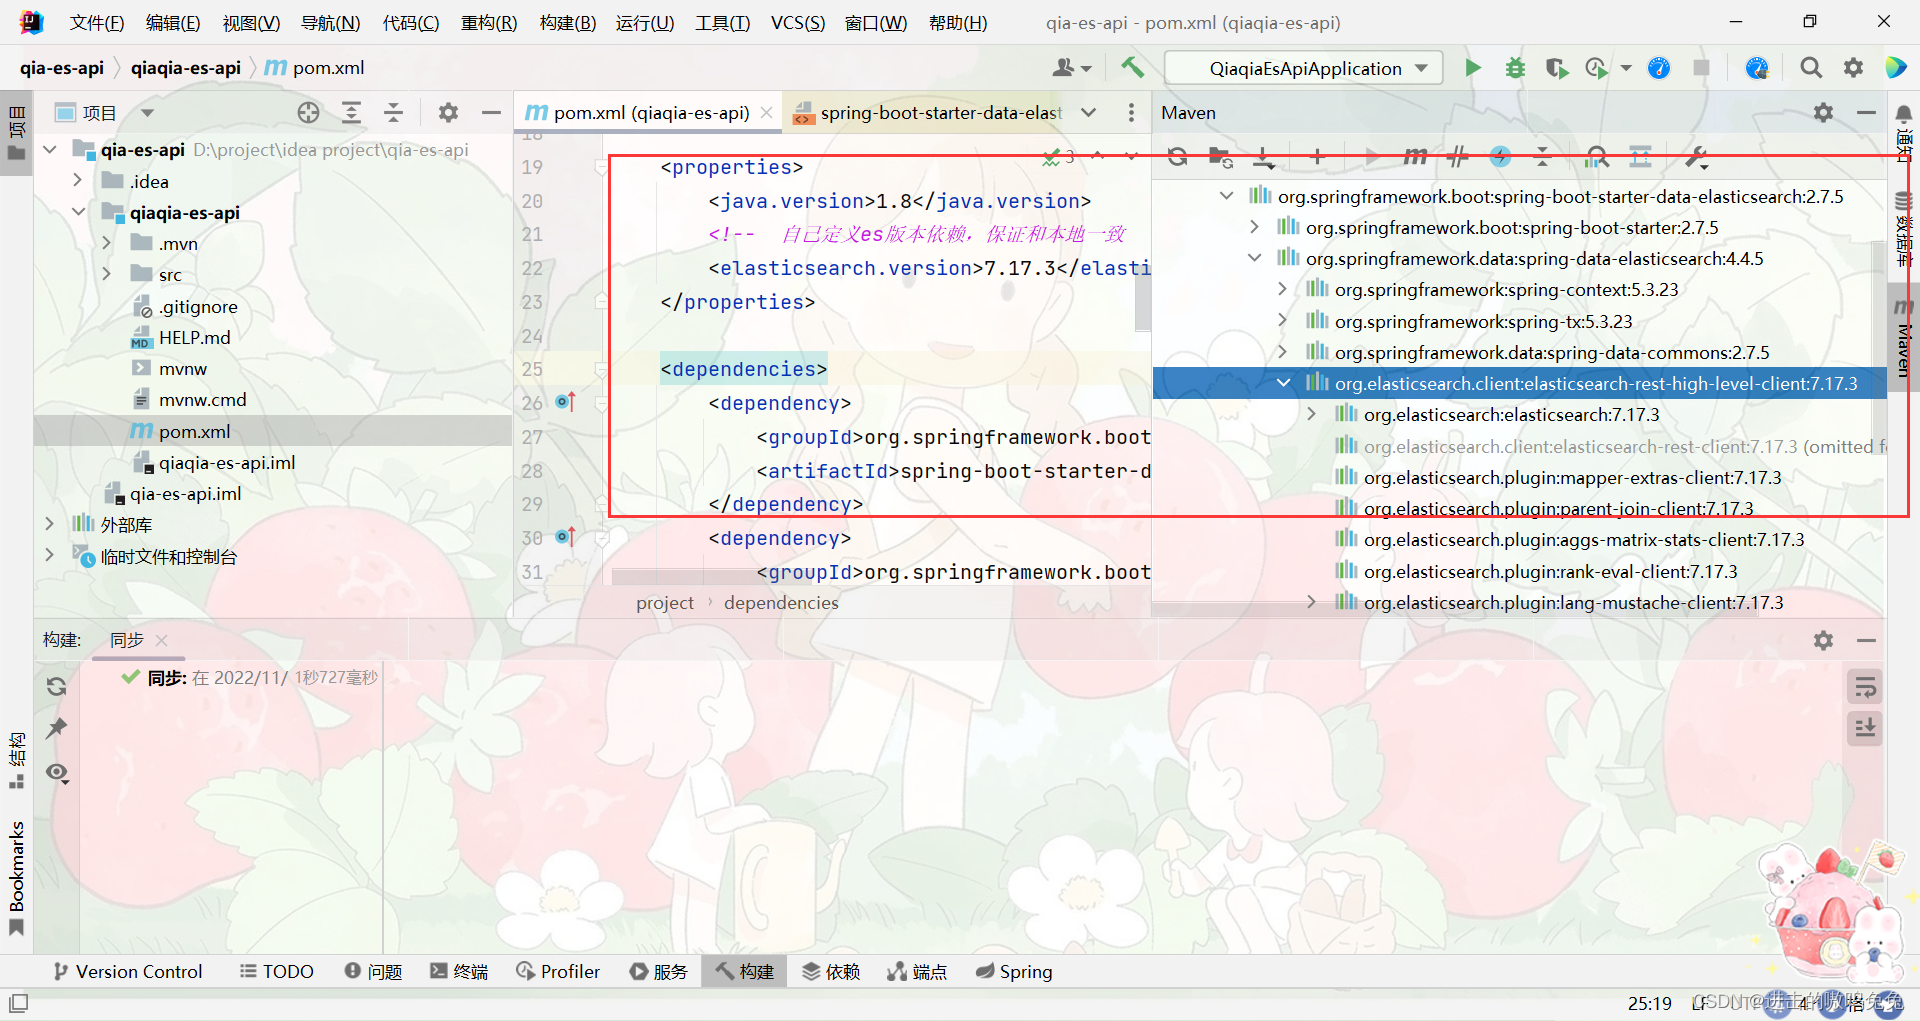Viewport: 1920px width, 1021px height.
Task: Switch to spring-boot-starter-data-elasticsearch editor tab
Action: point(929,113)
